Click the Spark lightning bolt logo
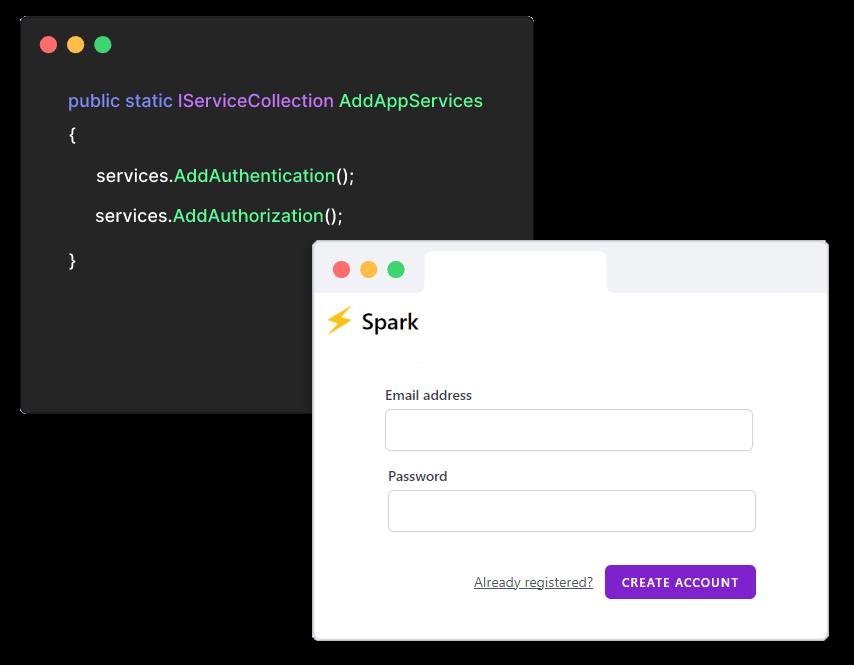 (339, 320)
